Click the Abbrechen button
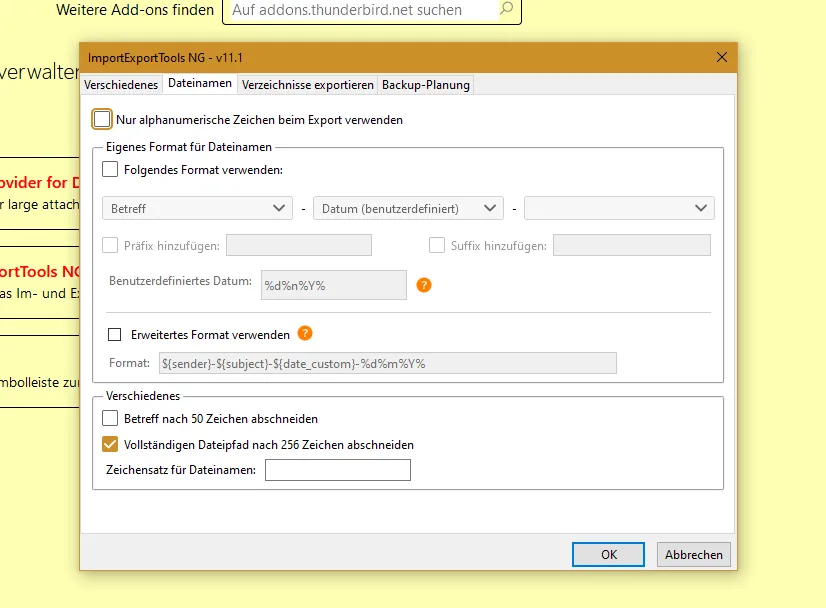The image size is (826, 608). (x=694, y=554)
